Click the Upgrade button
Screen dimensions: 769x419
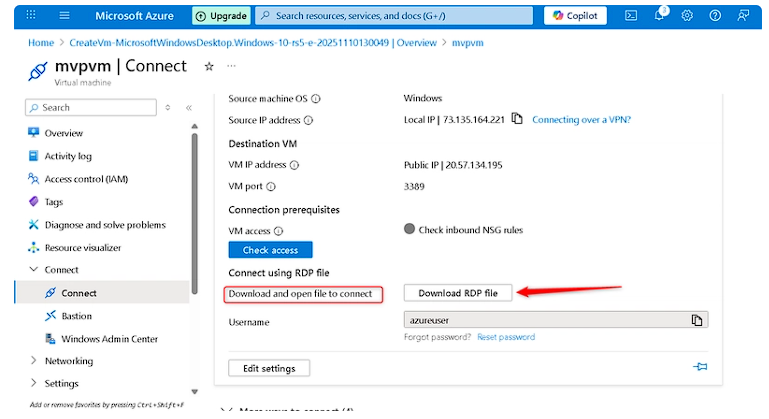[220, 16]
